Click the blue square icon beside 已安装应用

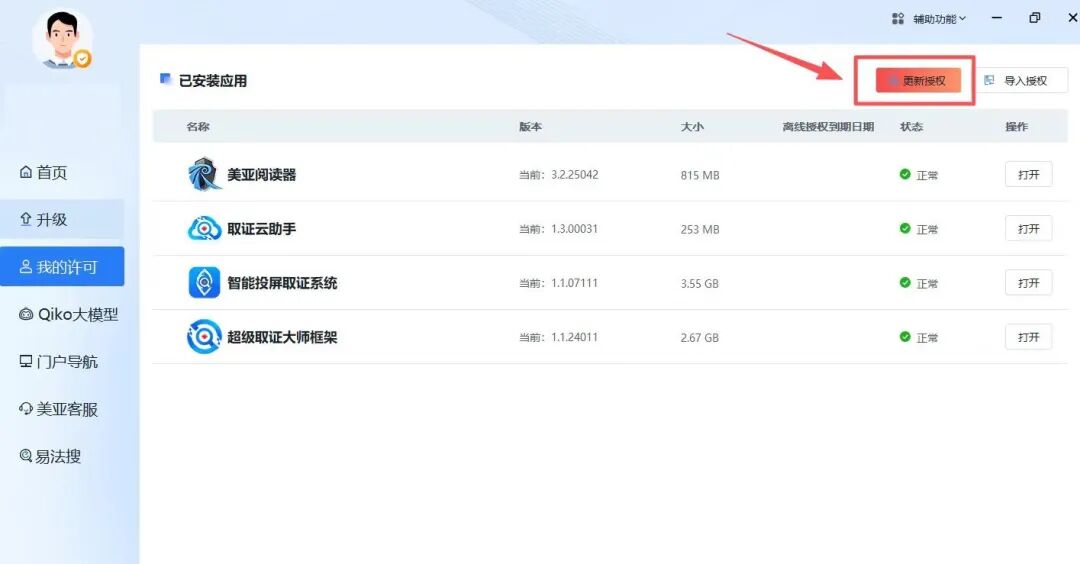(x=165, y=79)
